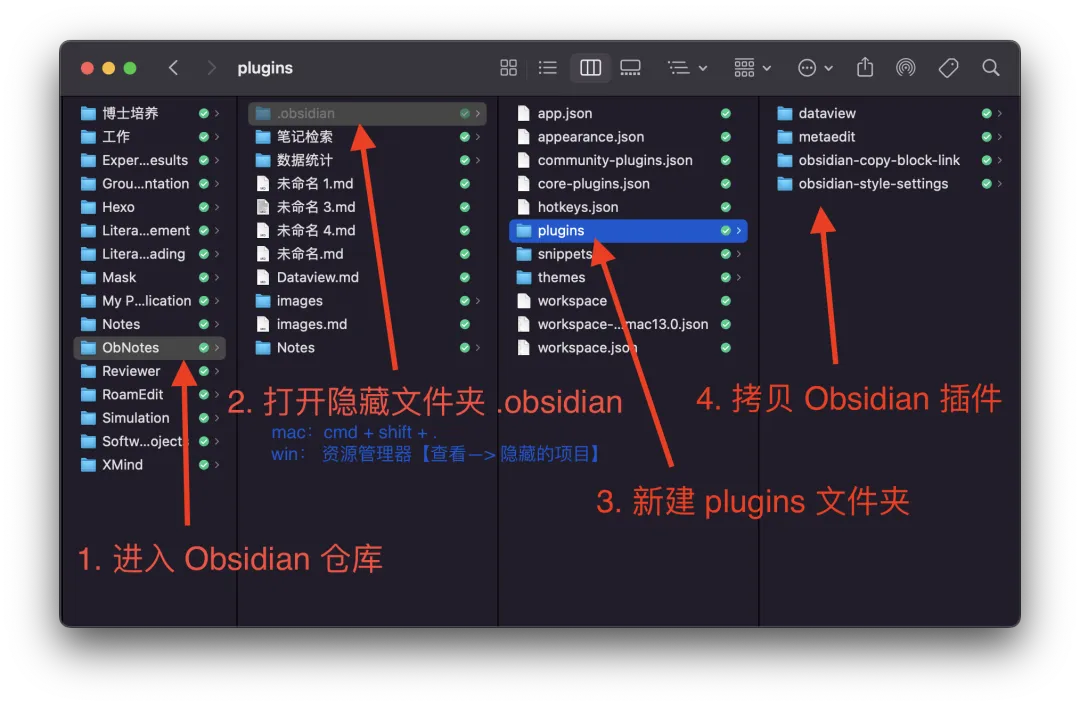
Task: Select the file 未命名 3.md
Action: click(367, 207)
